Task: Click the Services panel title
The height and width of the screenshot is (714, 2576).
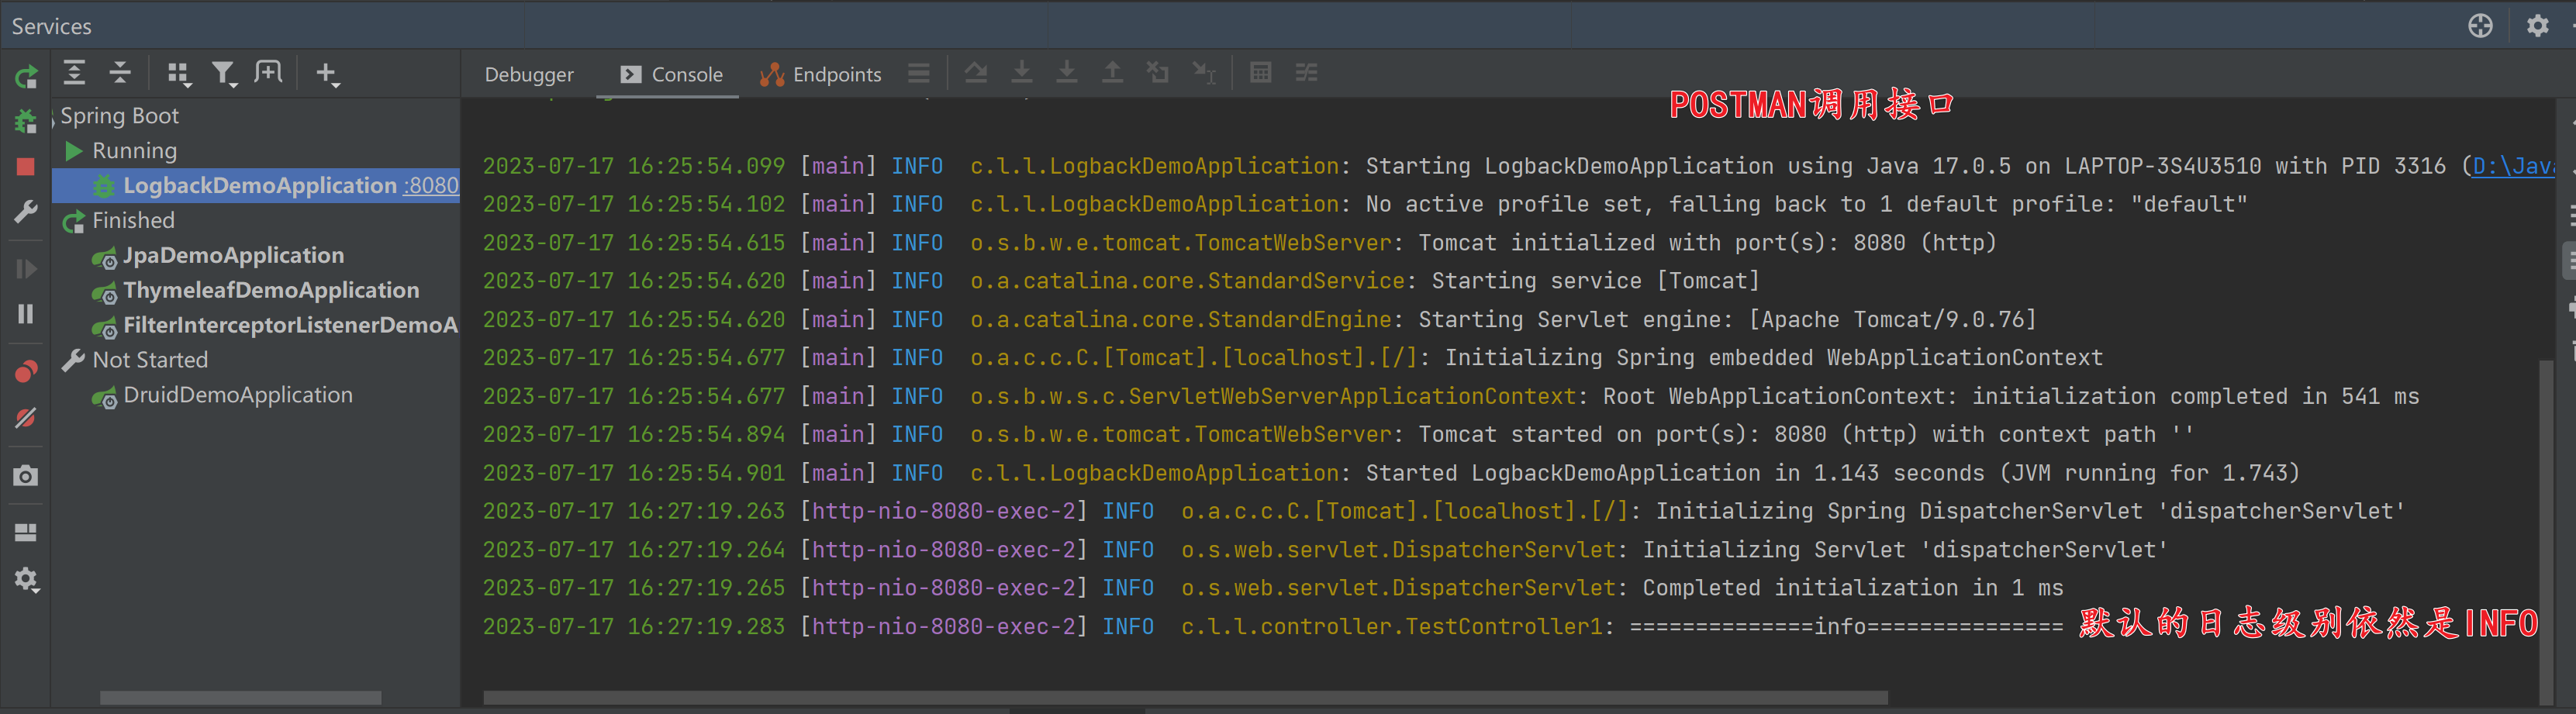Action: click(52, 26)
